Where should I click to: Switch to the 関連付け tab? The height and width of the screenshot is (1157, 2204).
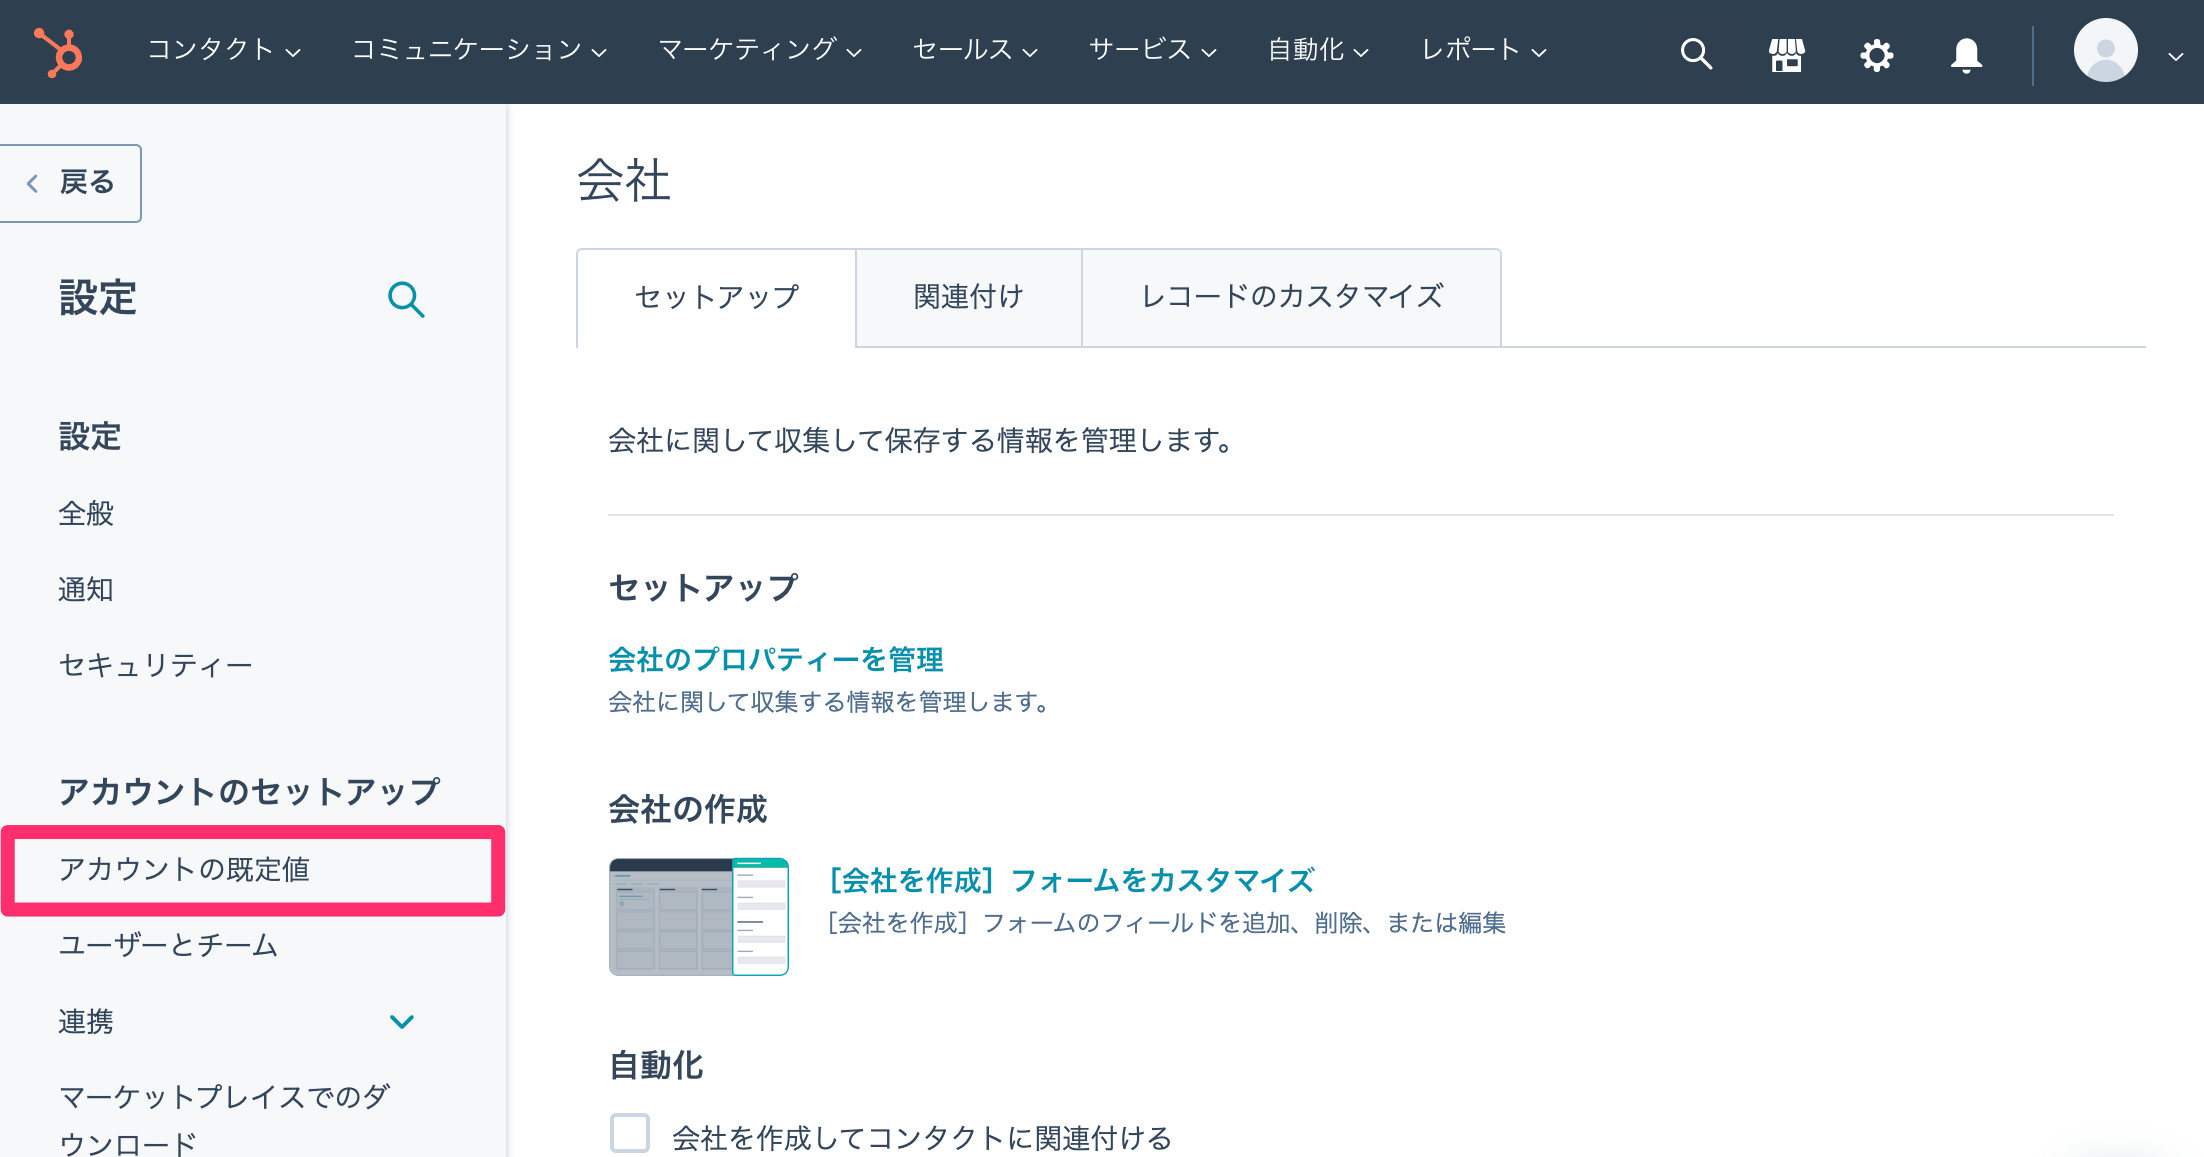point(968,297)
